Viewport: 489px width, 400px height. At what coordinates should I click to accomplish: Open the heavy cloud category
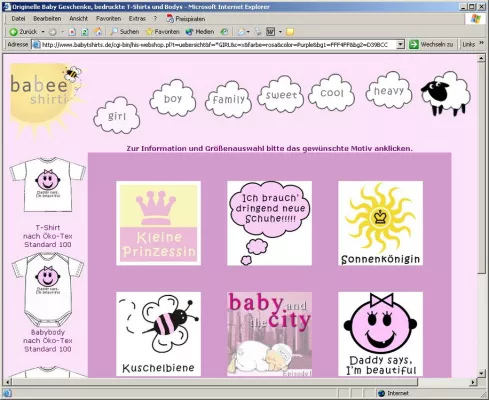click(389, 90)
